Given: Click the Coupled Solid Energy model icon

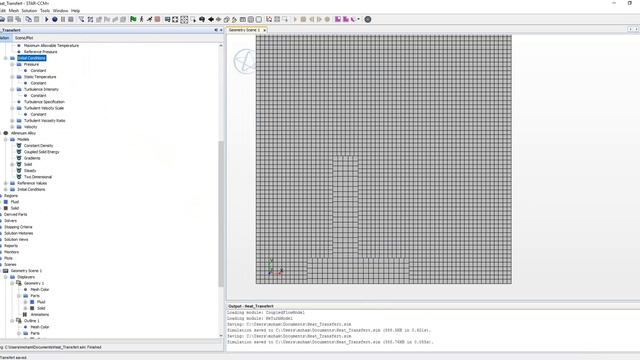Looking at the screenshot, I should click(x=19, y=152).
